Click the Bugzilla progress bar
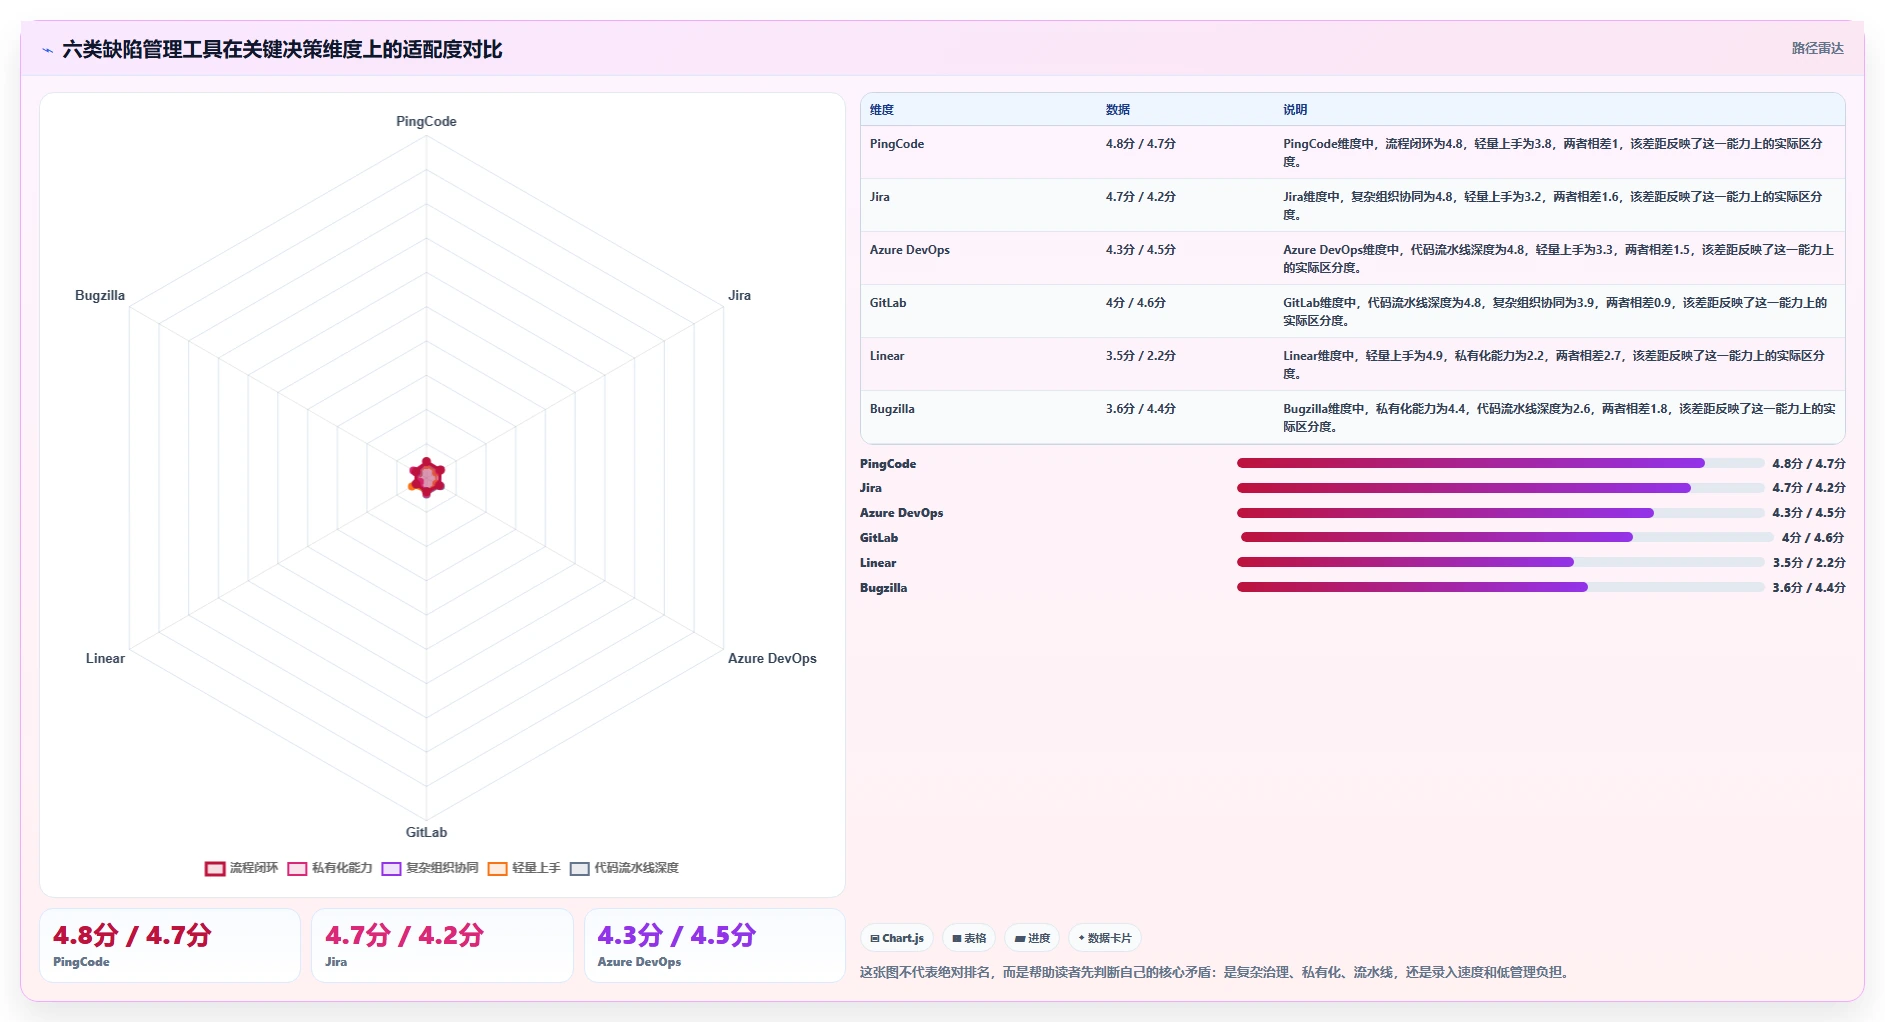The width and height of the screenshot is (1885, 1022). click(x=1500, y=587)
